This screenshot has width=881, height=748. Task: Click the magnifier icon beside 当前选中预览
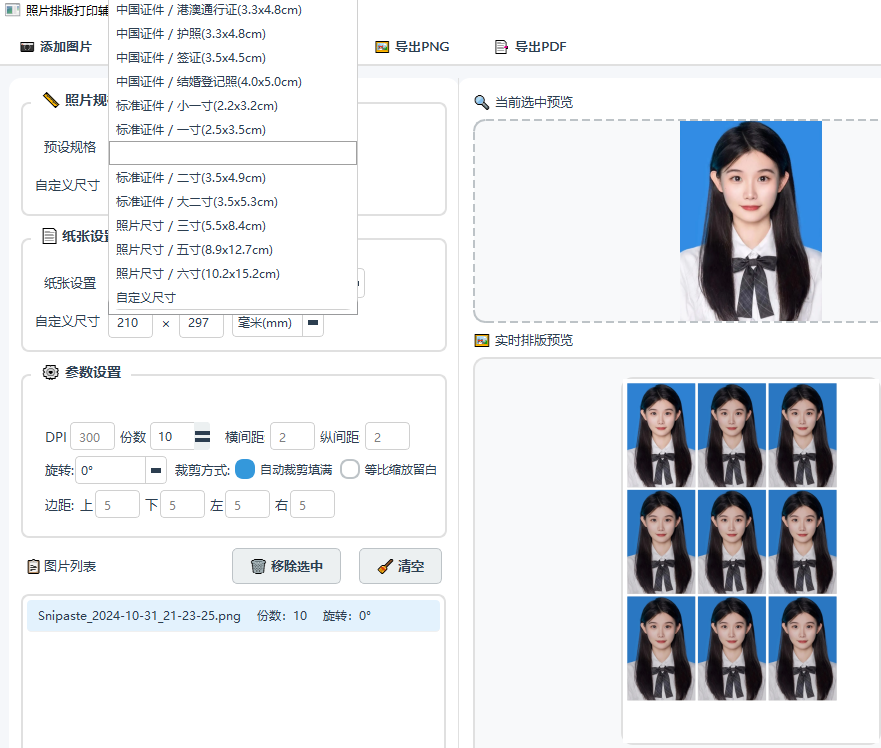[482, 102]
